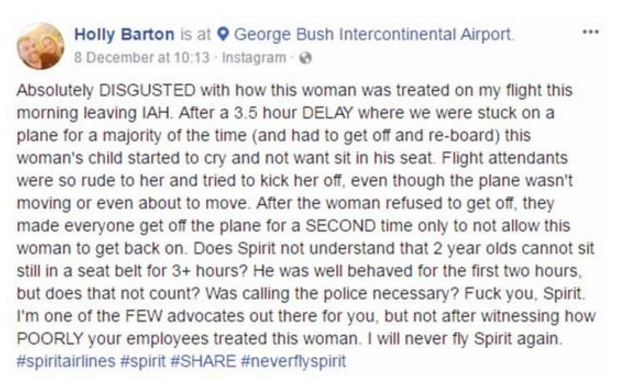Screen dimensions: 630x379
Task: Click the word DELAY in the post
Action: click(x=327, y=113)
